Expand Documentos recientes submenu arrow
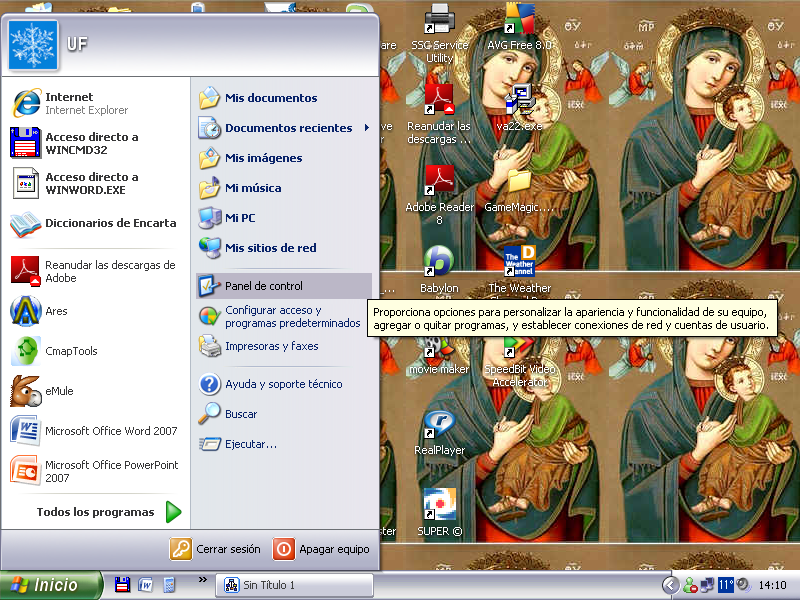800x600 pixels. point(367,128)
